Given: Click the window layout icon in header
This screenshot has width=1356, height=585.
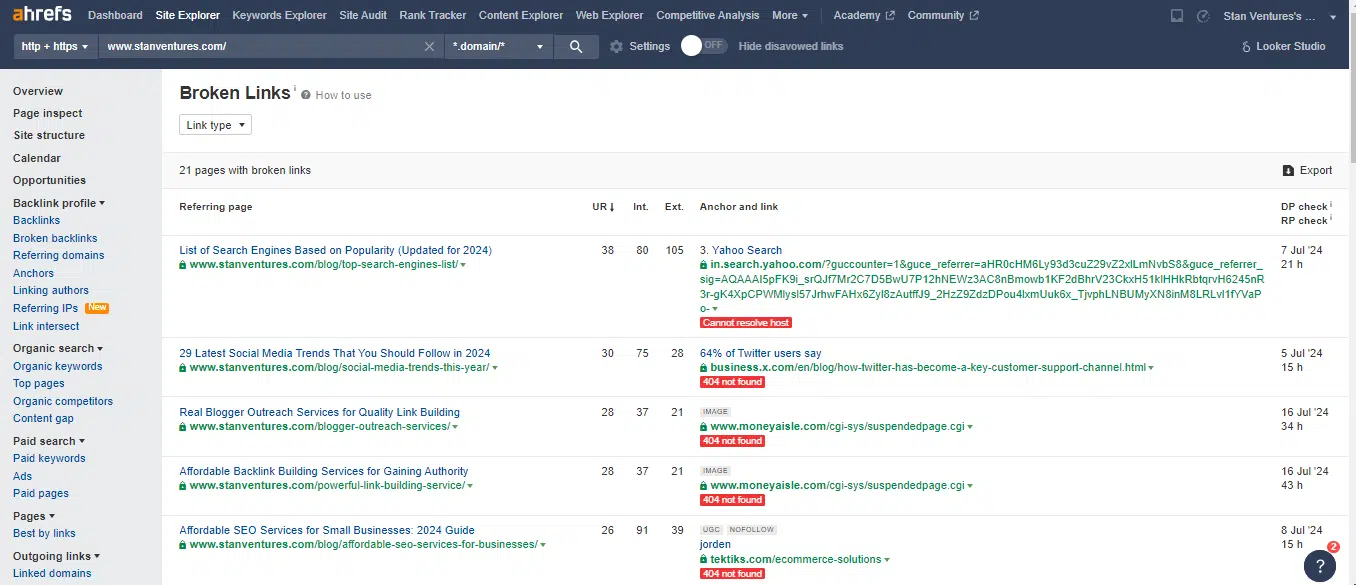Looking at the screenshot, I should pyautogui.click(x=1177, y=16).
